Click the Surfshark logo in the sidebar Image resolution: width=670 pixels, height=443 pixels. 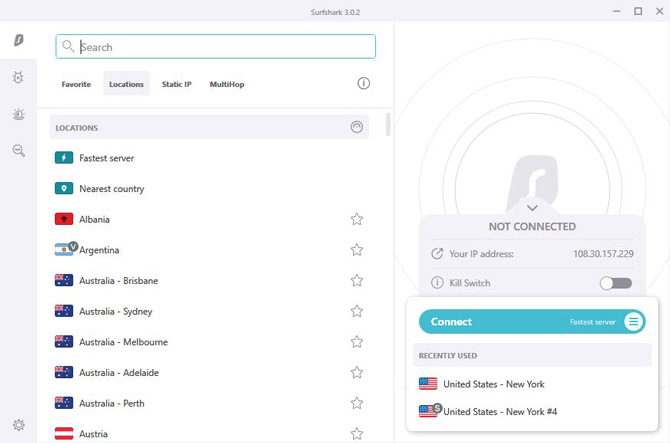pos(19,40)
